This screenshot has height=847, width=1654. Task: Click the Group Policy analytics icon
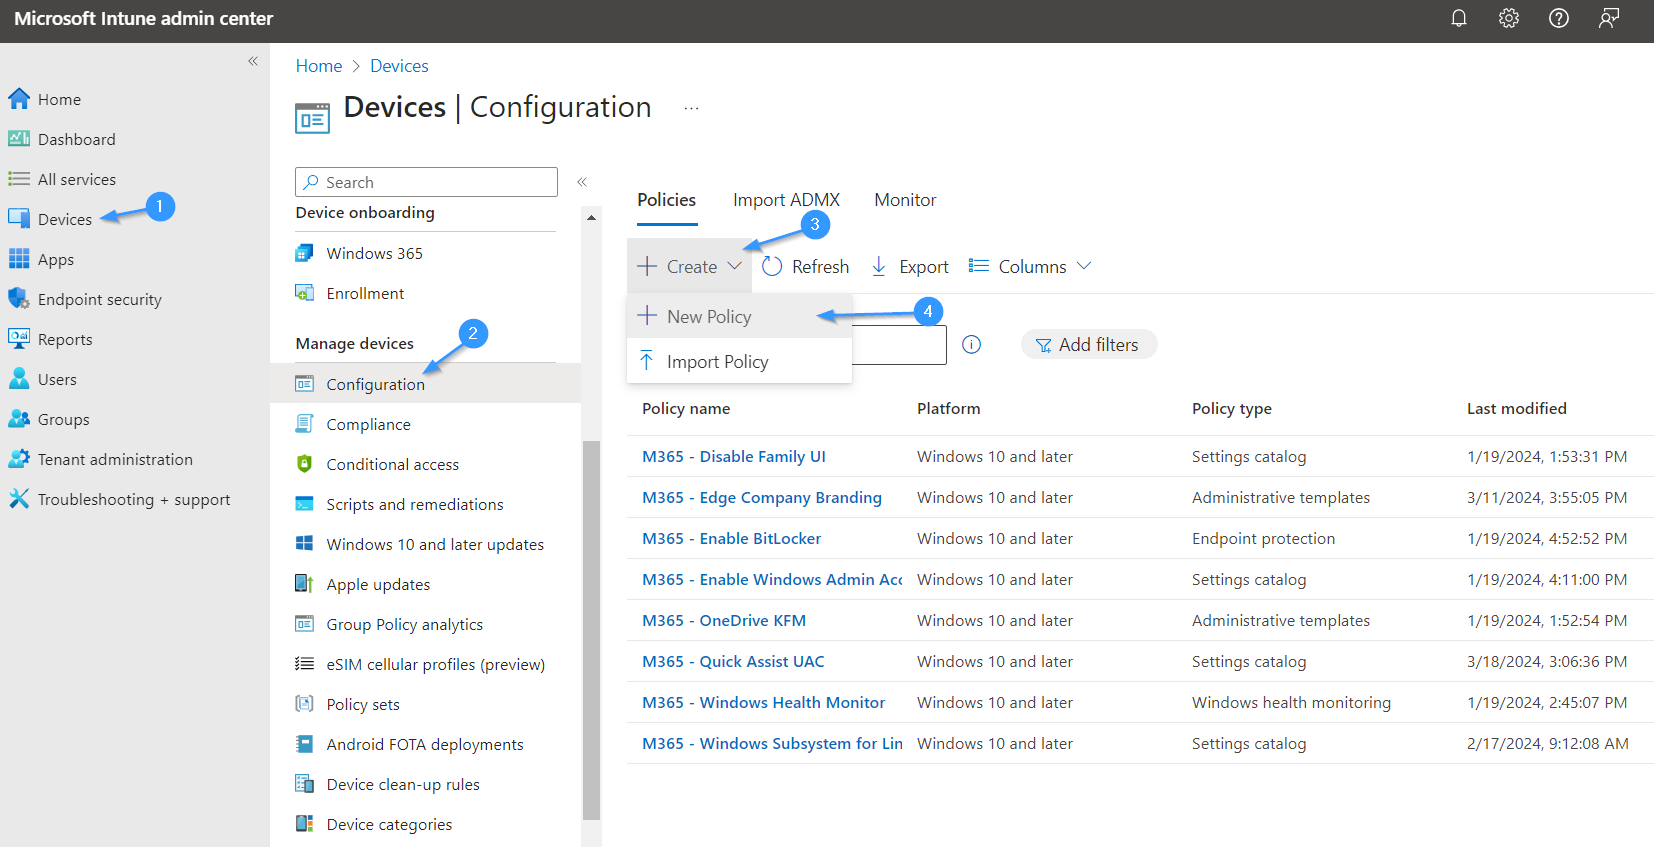(x=305, y=624)
